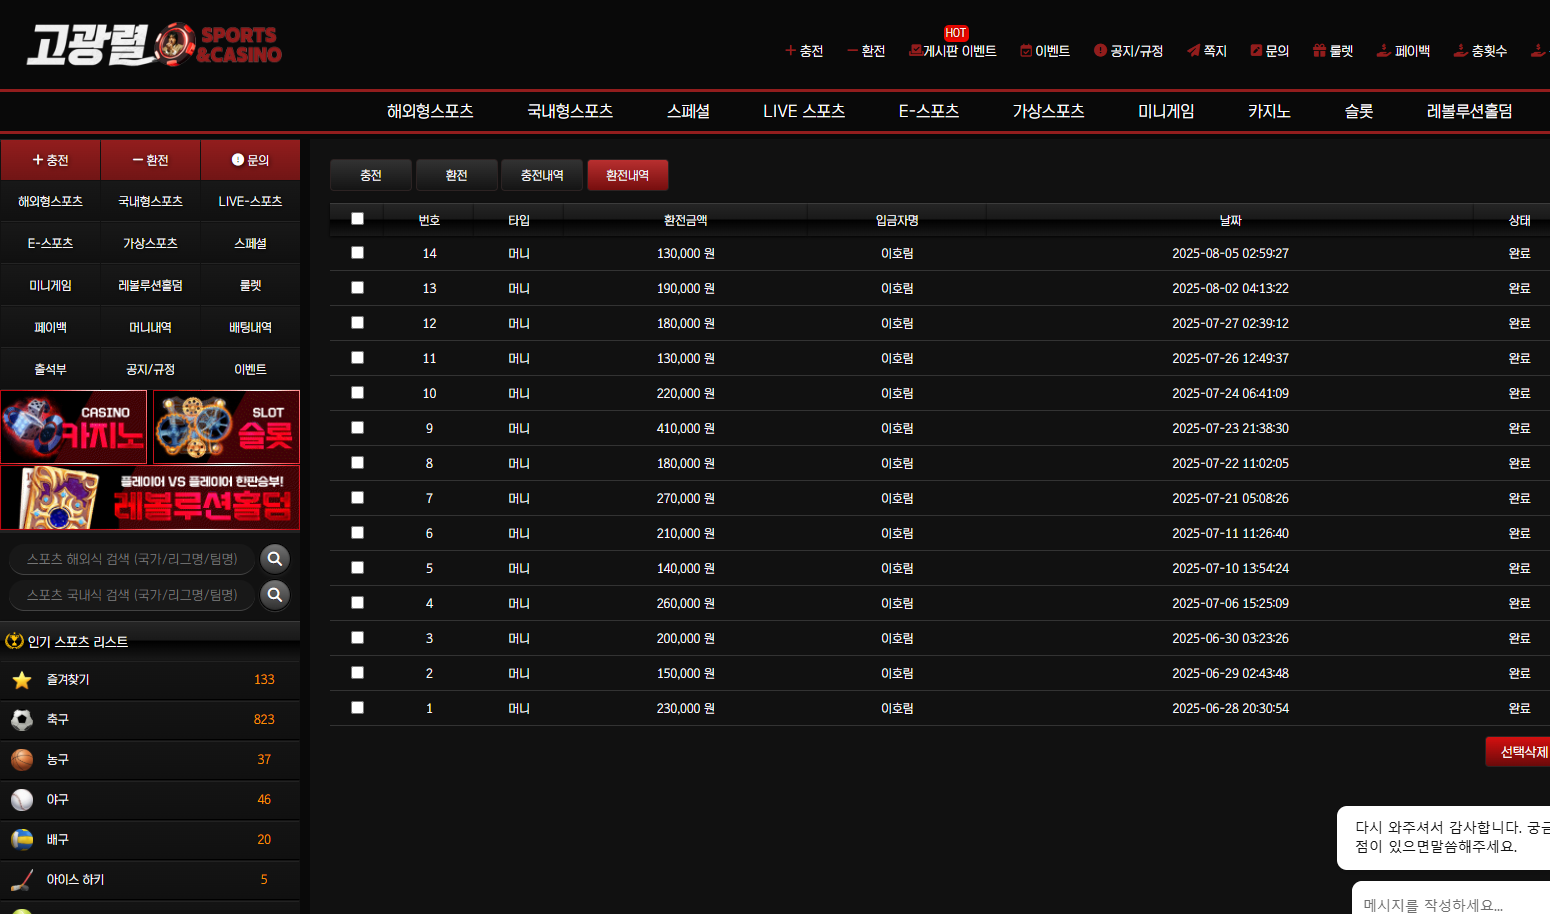This screenshot has height=914, width=1550.
Task: Open the CASINO 카지노 banner
Action: (74, 427)
